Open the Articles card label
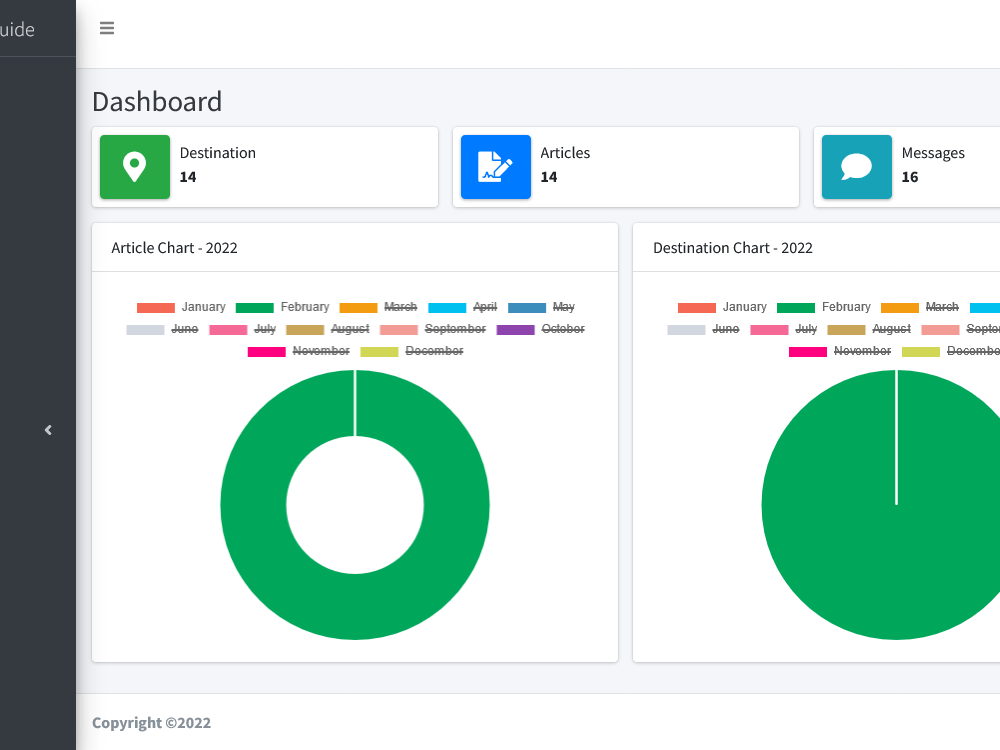This screenshot has height=750, width=1000. [565, 153]
